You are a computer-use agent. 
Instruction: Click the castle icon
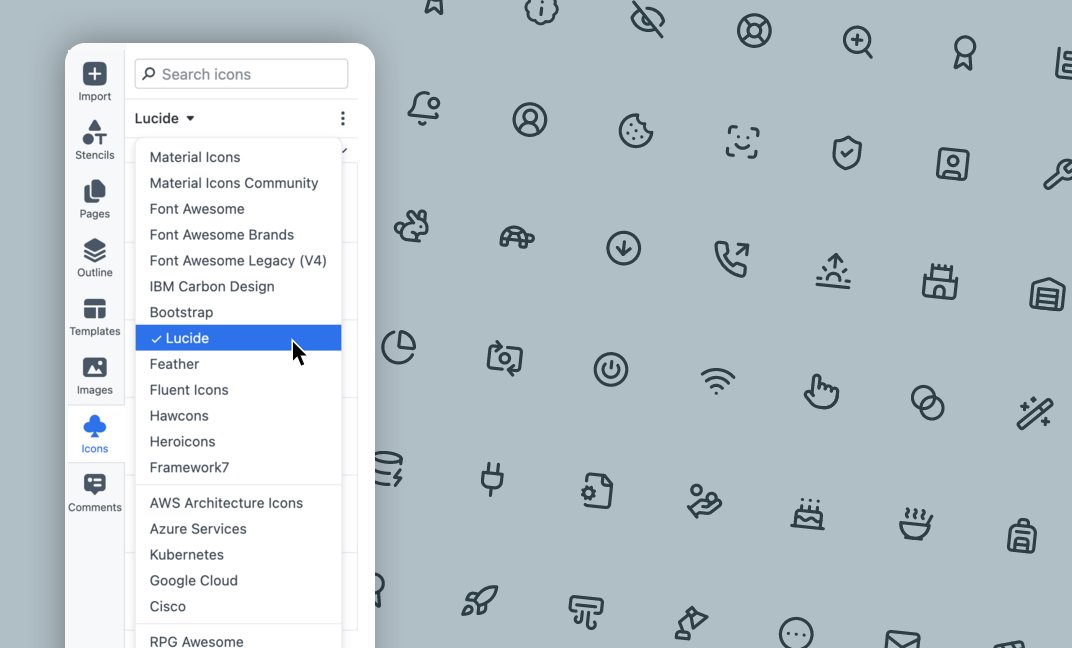click(940, 281)
